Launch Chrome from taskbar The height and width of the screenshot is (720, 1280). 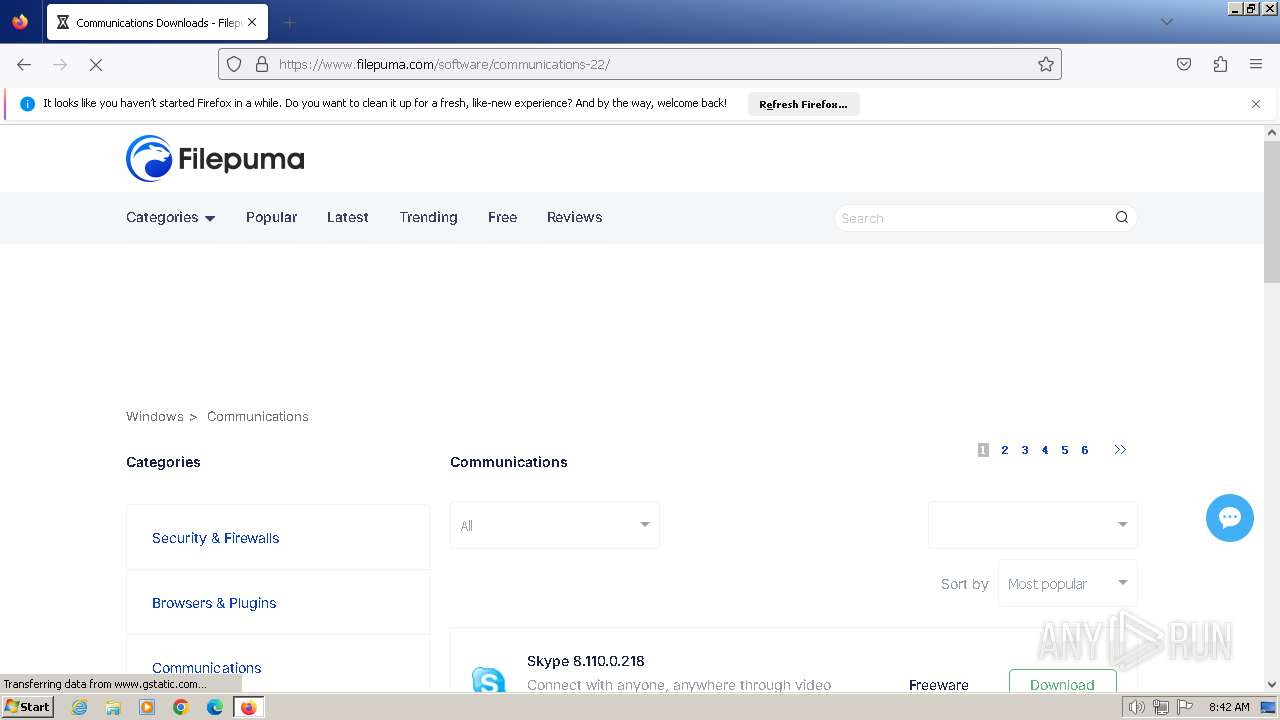tap(181, 707)
